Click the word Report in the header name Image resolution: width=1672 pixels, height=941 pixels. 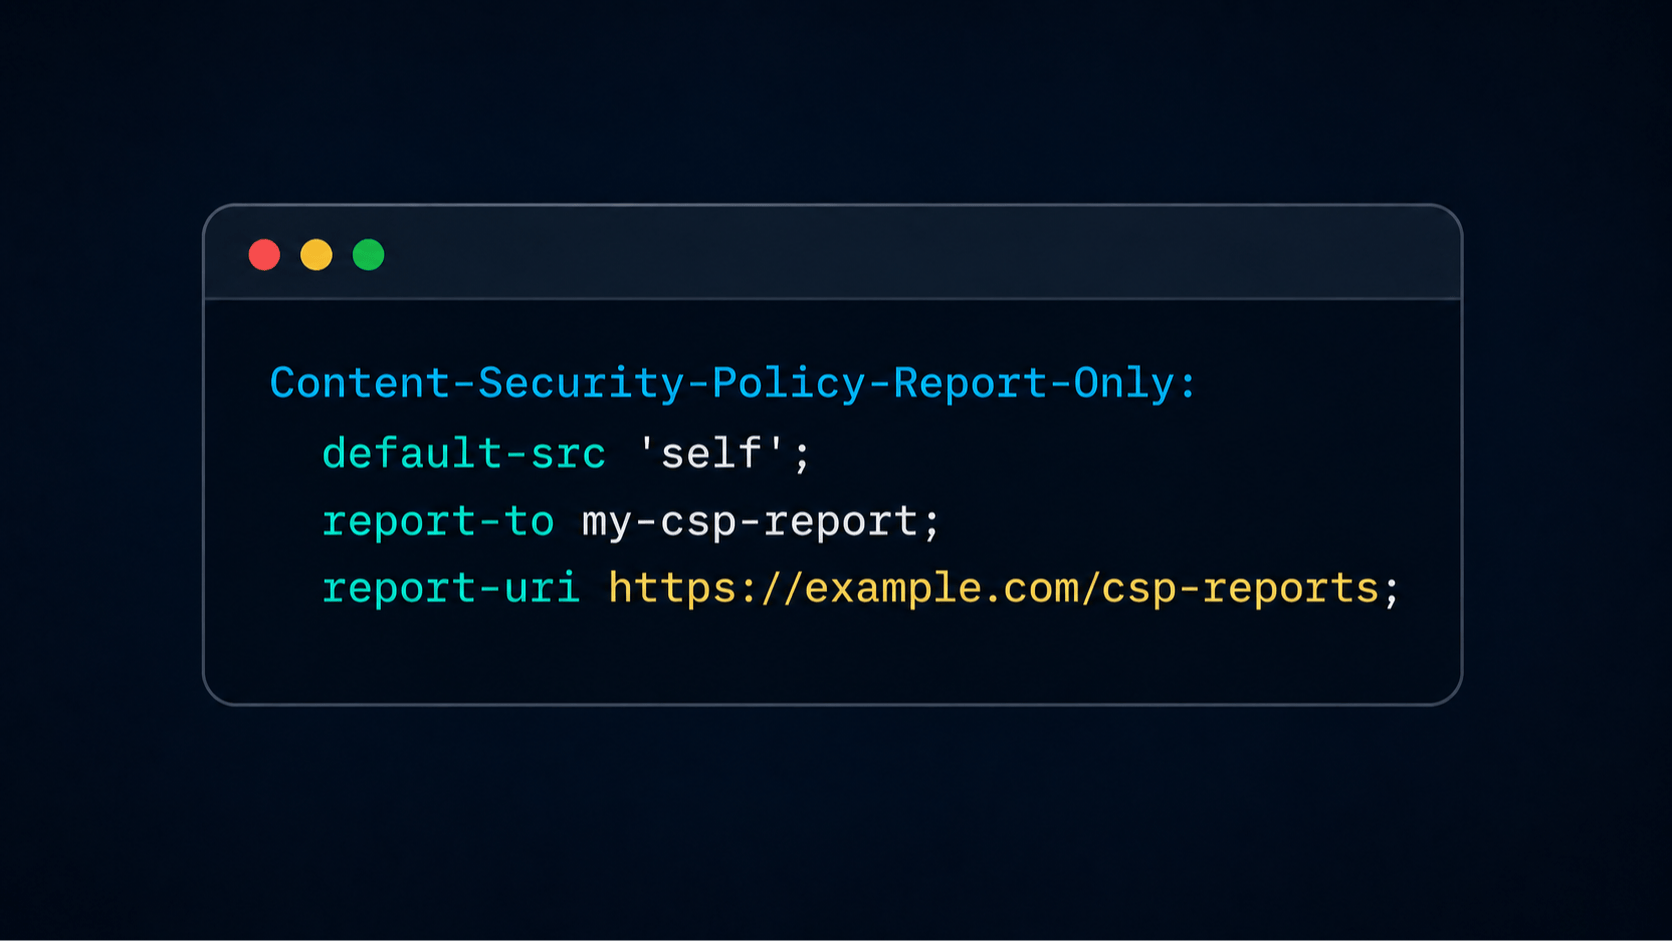(969, 384)
